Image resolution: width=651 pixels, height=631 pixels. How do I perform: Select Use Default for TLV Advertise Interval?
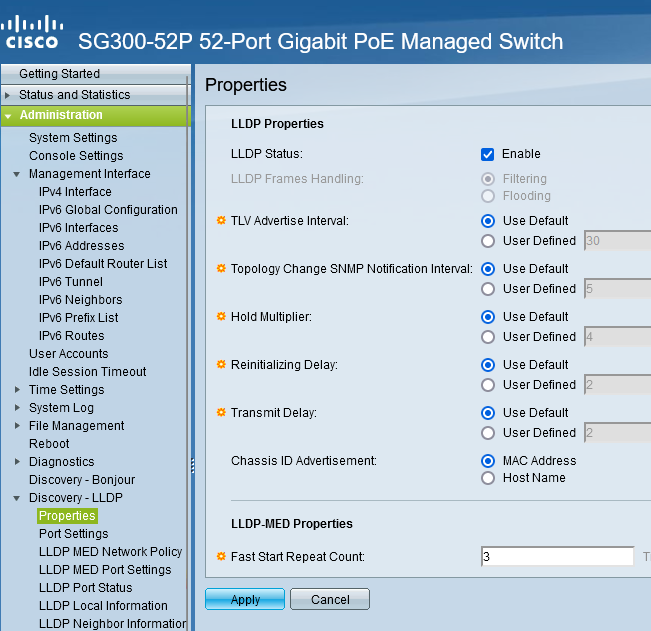tap(488, 221)
